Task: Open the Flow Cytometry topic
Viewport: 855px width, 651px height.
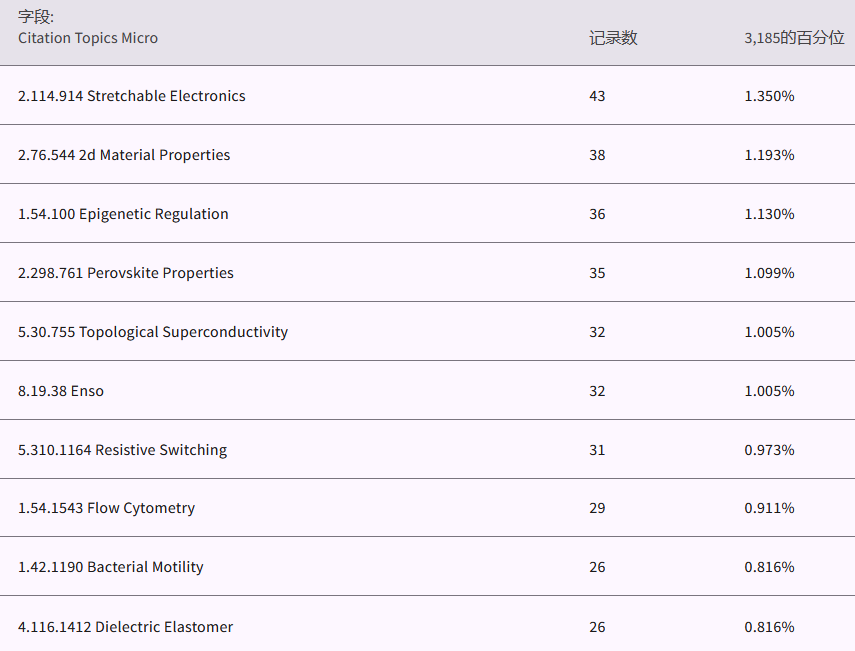Action: point(106,508)
